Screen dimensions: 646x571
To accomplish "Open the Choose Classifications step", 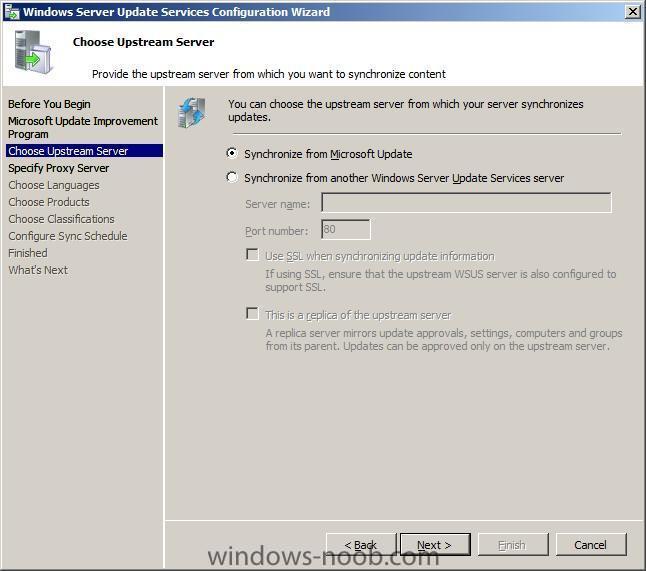I will (61, 219).
